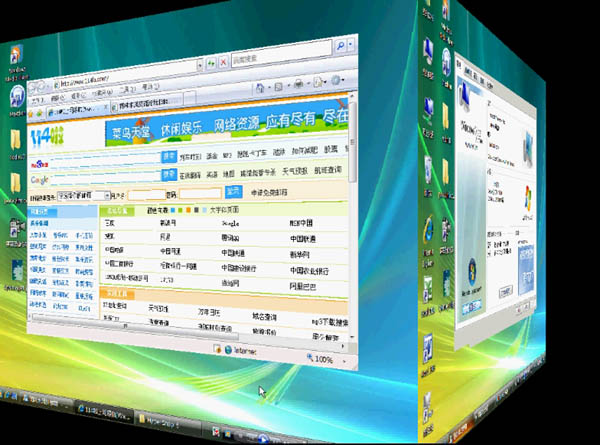Click the live search input box
Screen dimensions: 600x445
pyautogui.click(x=281, y=53)
